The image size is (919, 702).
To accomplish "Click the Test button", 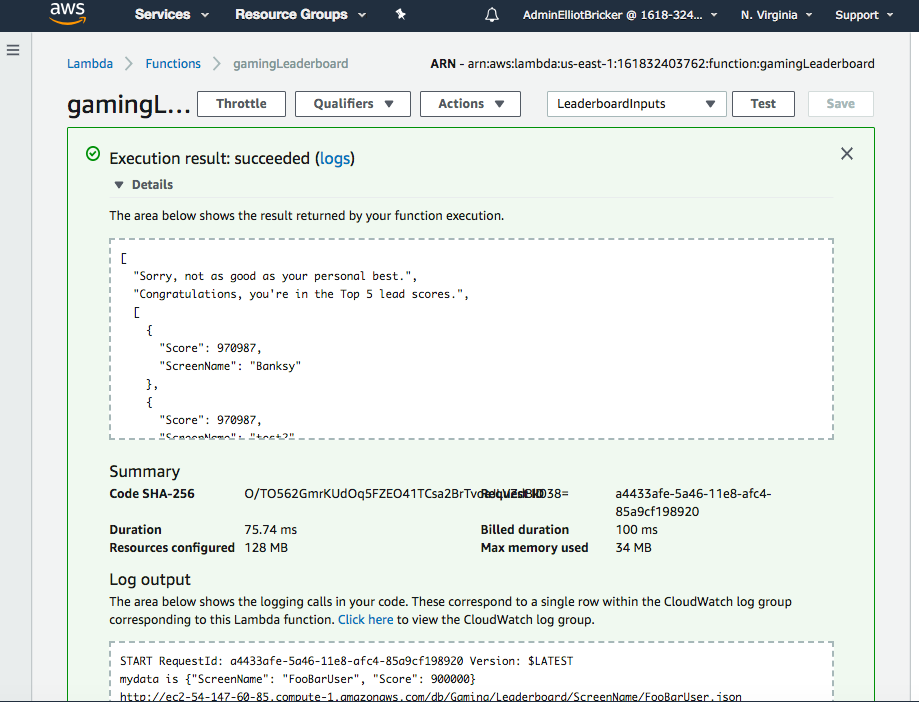I will tap(763, 104).
